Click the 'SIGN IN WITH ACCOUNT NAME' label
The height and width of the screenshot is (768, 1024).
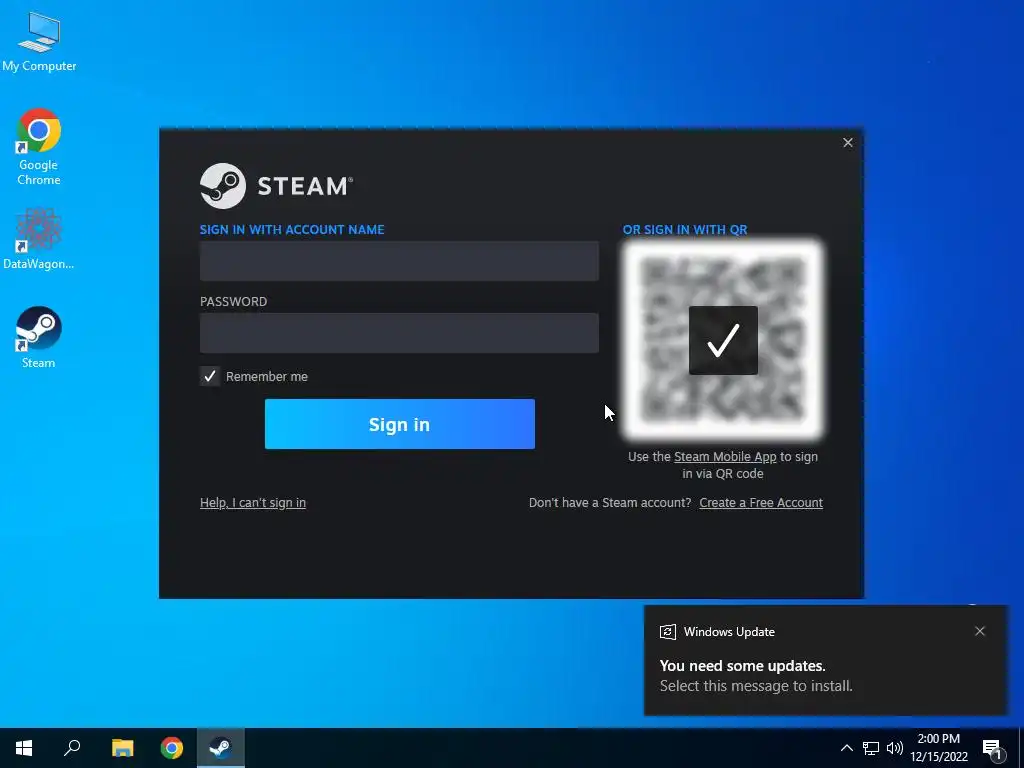pos(292,230)
